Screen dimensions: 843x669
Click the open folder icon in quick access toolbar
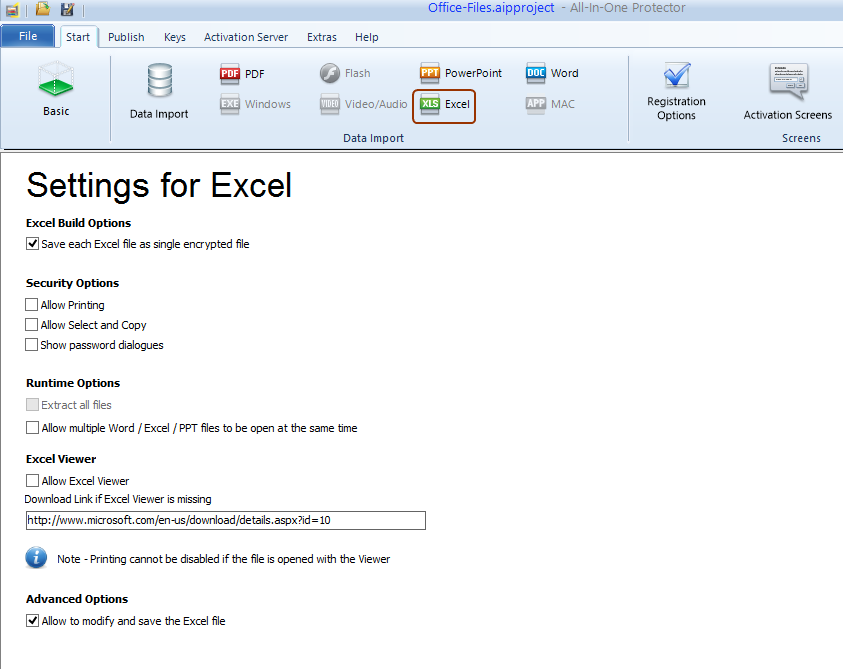[42, 9]
